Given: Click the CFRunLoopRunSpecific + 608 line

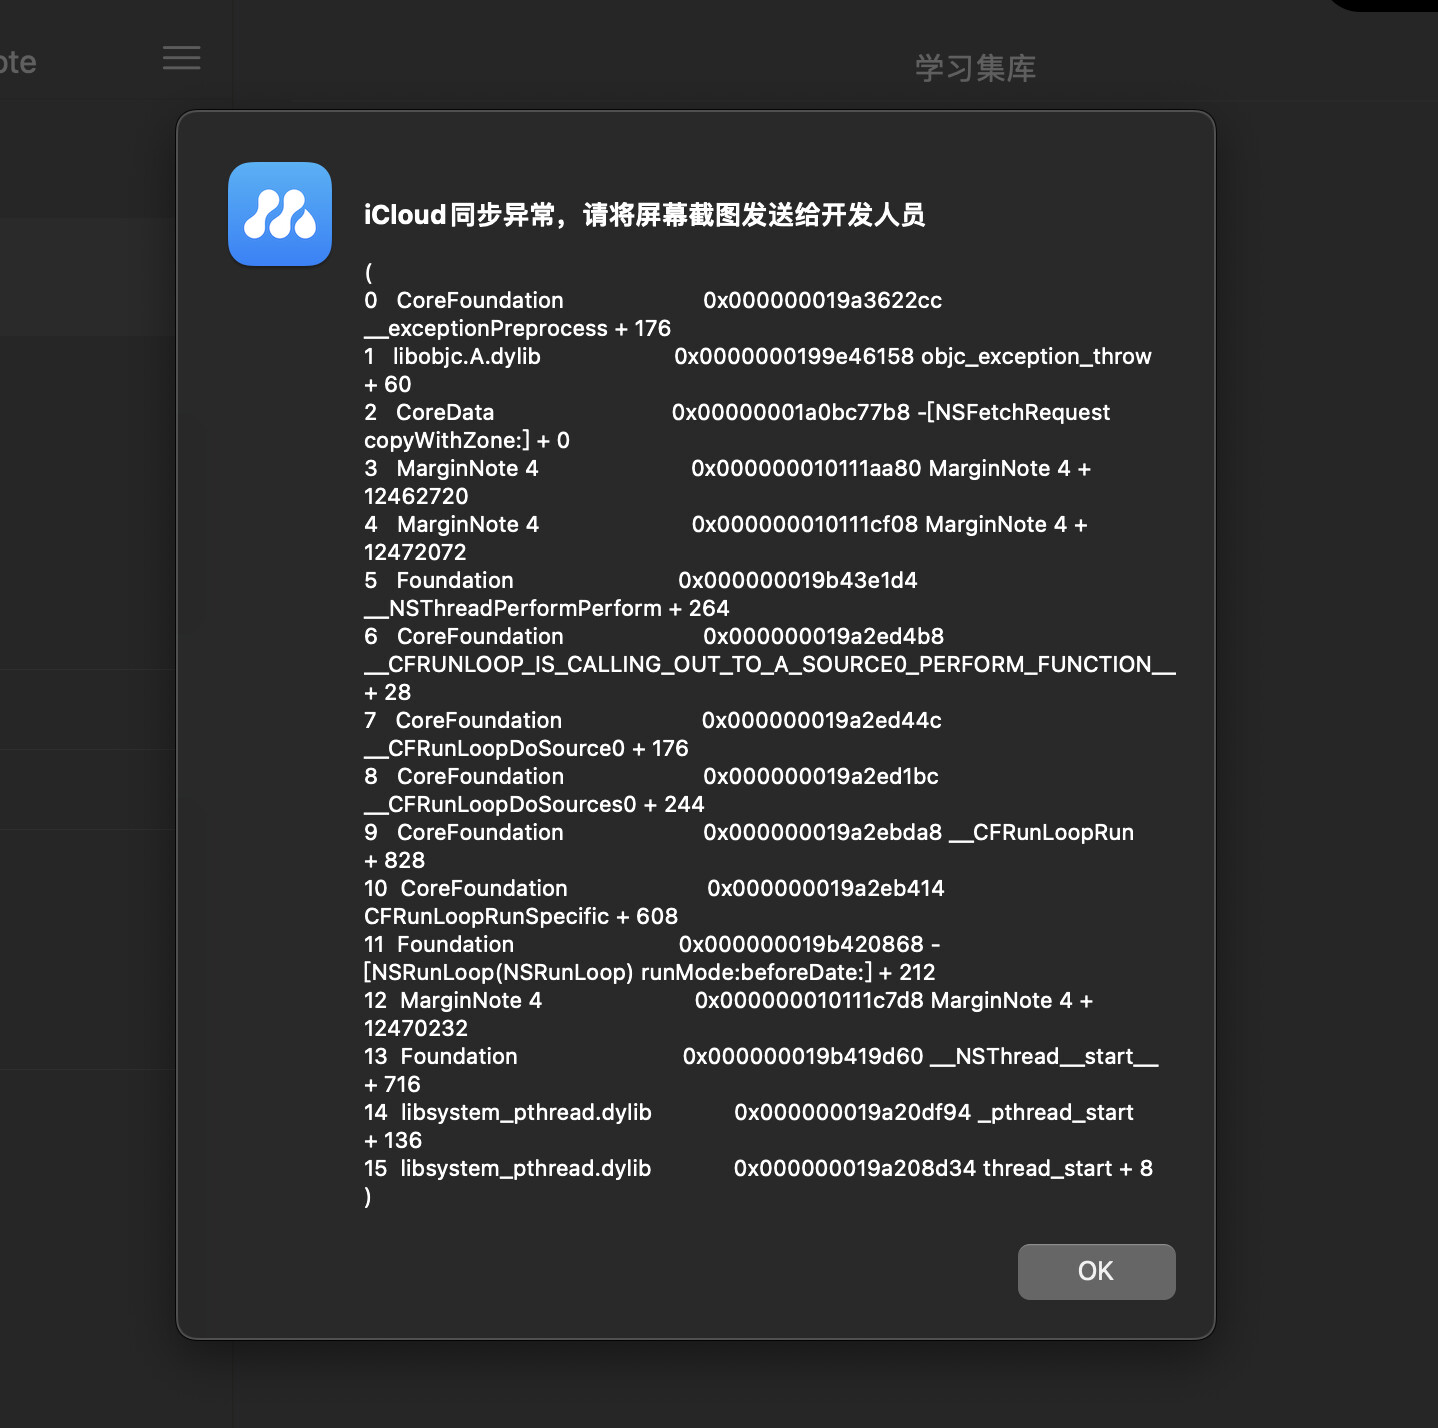Looking at the screenshot, I should [x=520, y=916].
